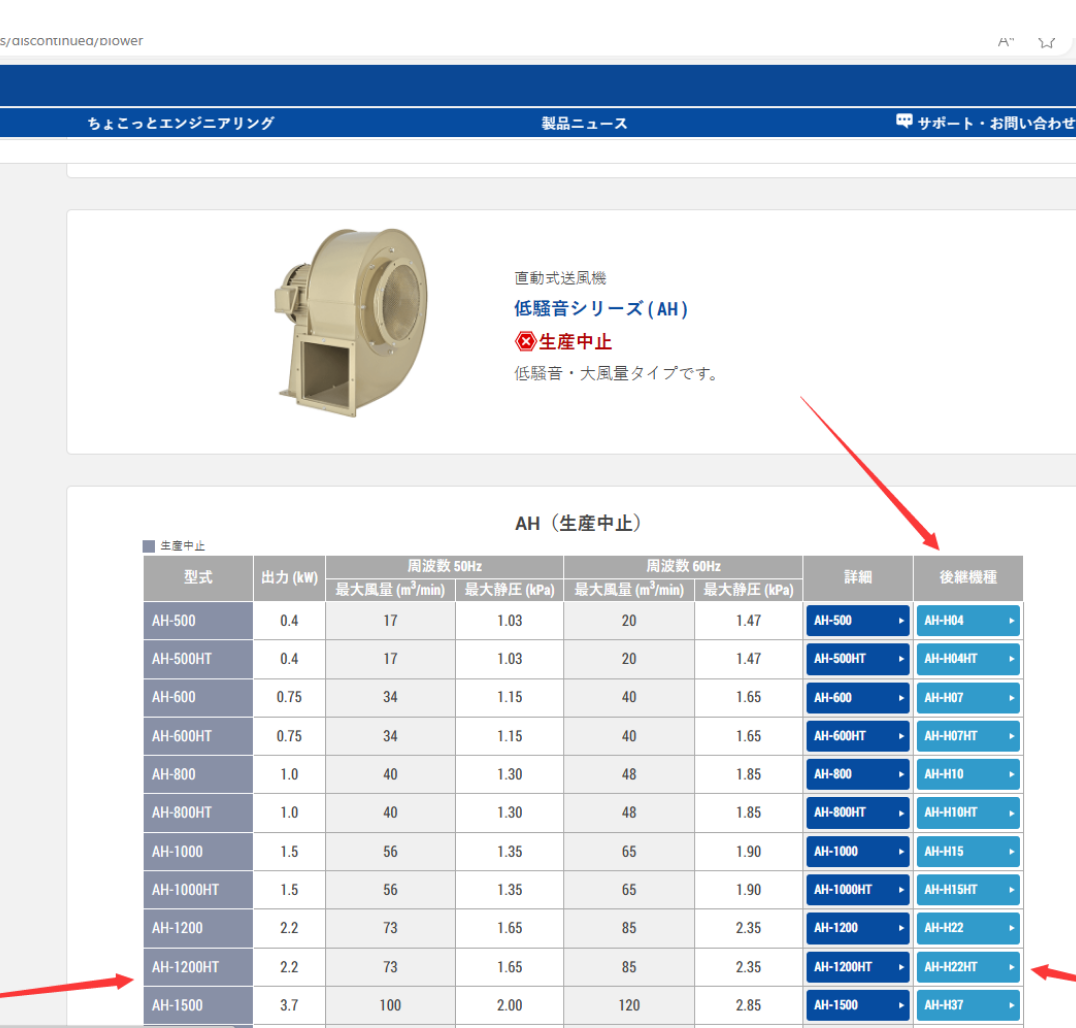
Task: Go to successor model AH-H04
Action: (x=967, y=621)
